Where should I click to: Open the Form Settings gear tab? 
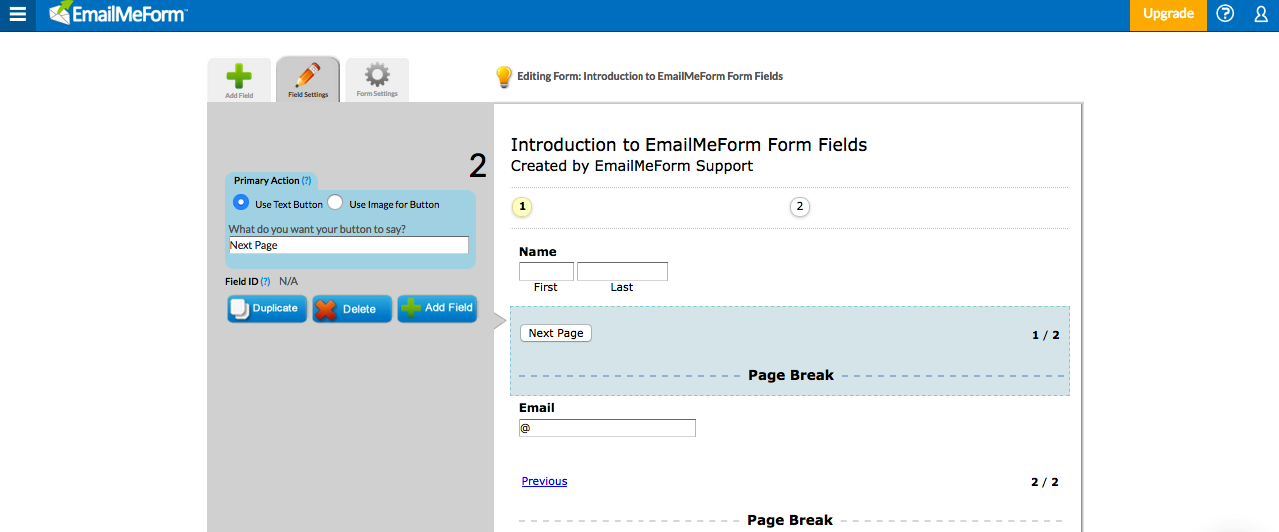pyautogui.click(x=377, y=80)
